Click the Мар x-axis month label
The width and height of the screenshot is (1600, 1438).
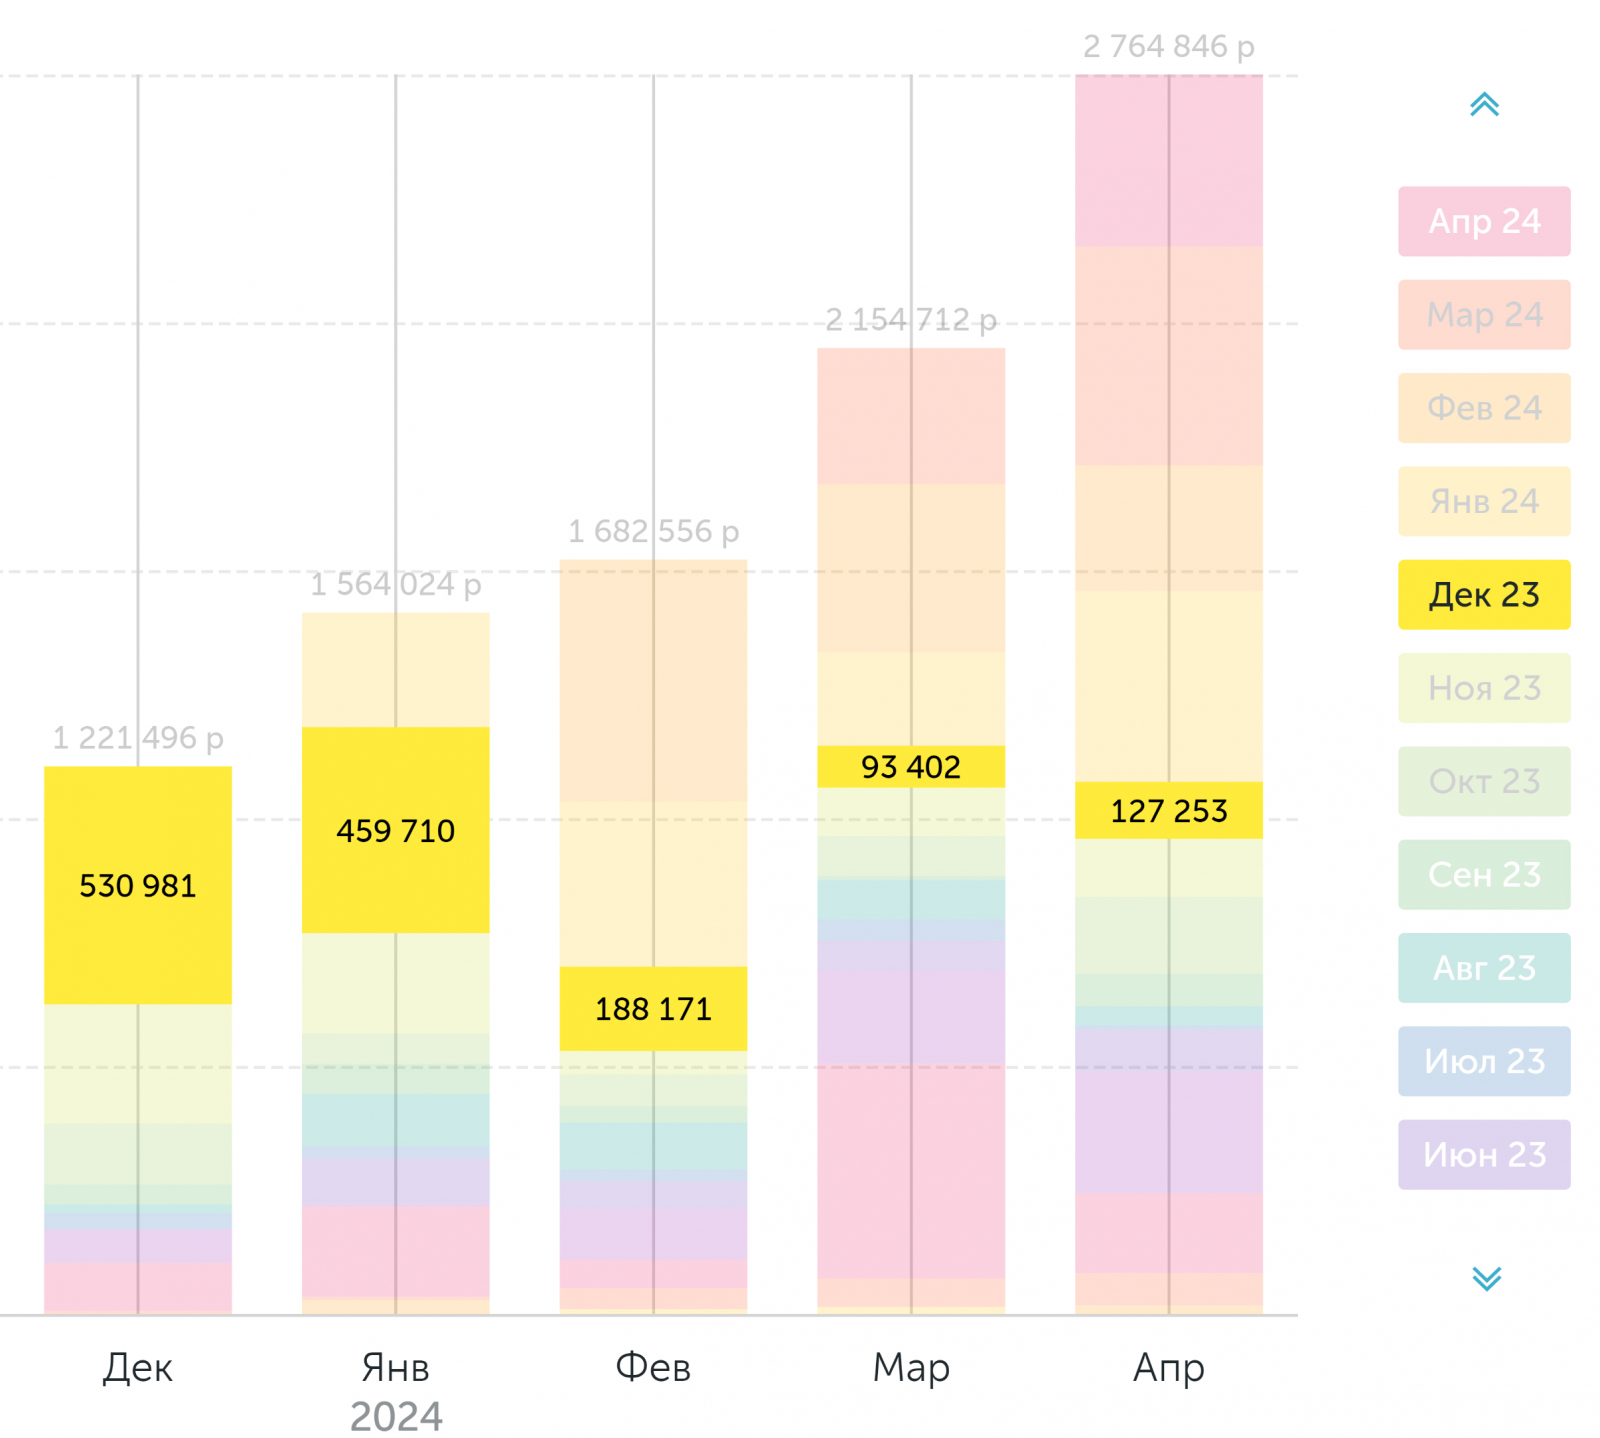pos(911,1367)
